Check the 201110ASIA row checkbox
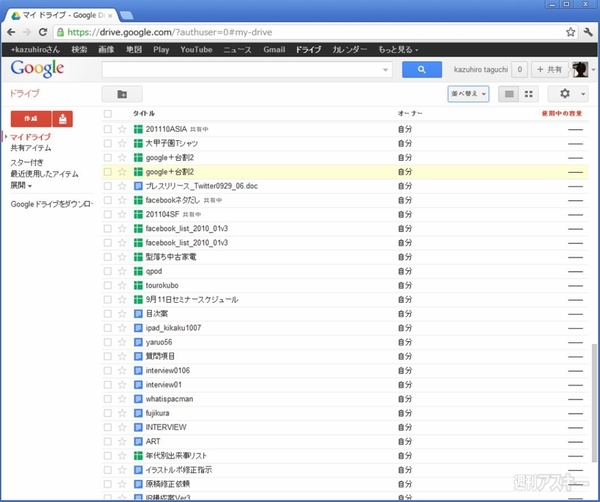 pyautogui.click(x=108, y=129)
